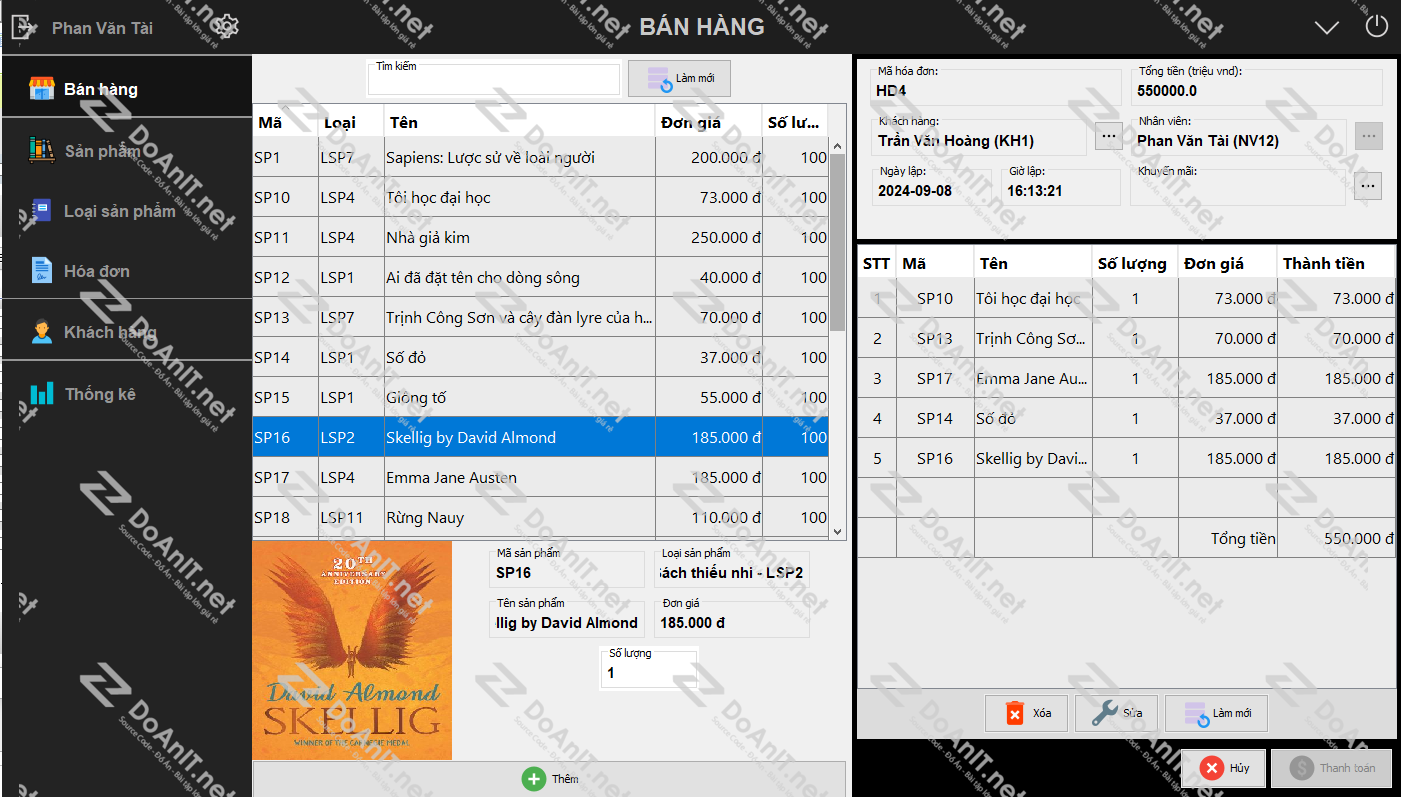
Task: Click the Mã sản phẩm field SP16
Action: (567, 569)
